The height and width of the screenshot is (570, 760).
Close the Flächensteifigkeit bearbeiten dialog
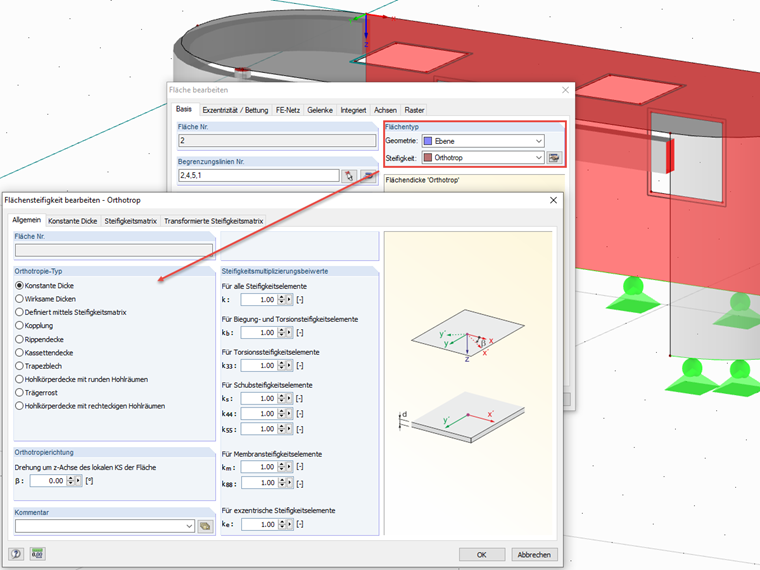[x=553, y=200]
